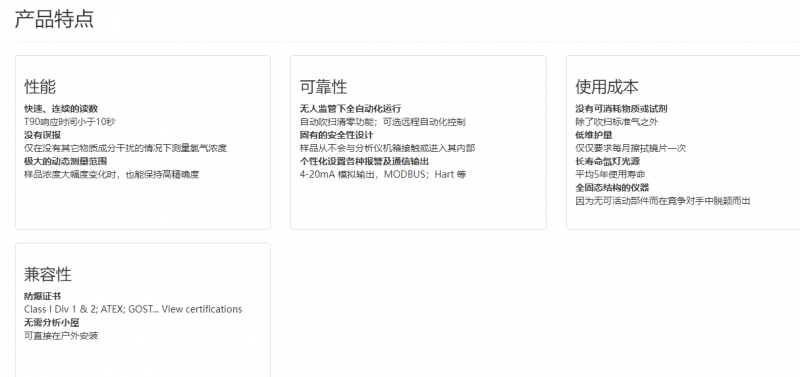Click the 4-20mA 模拟输出 MODBUS Hart text
The width and height of the screenshot is (800, 377).
(x=383, y=174)
